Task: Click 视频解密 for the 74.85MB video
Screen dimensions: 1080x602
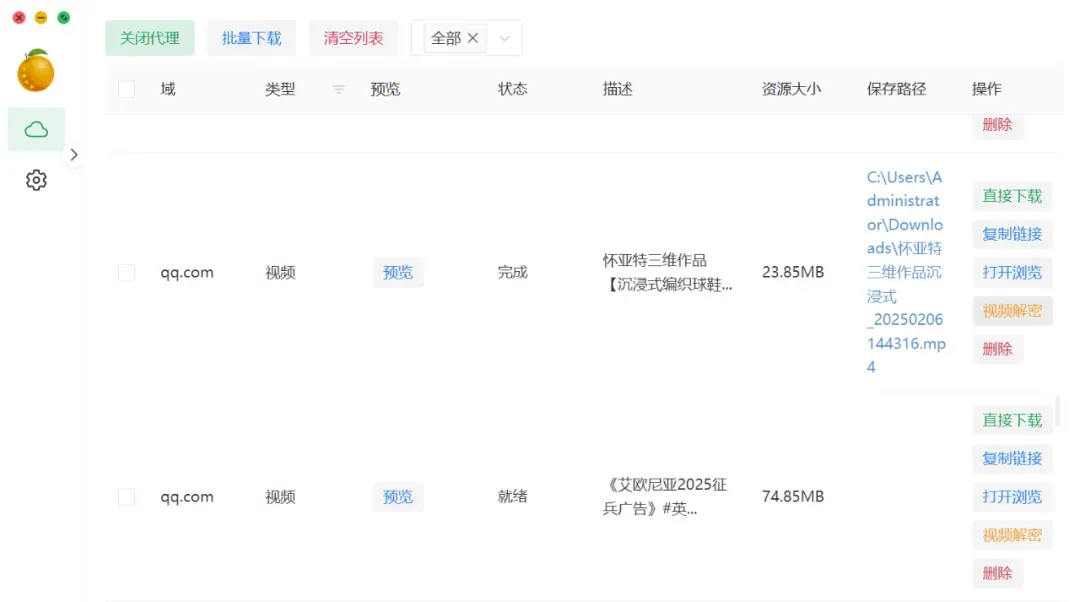Action: click(1012, 534)
